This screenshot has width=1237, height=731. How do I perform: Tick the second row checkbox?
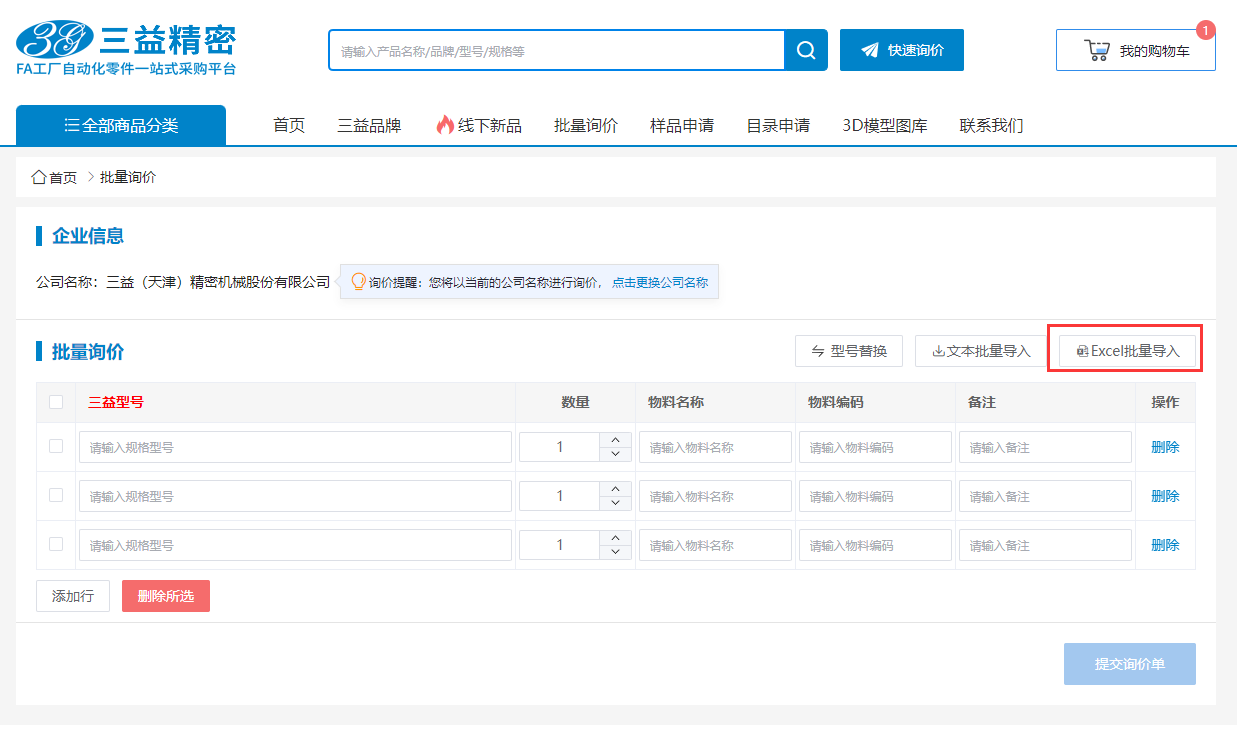[x=56, y=495]
